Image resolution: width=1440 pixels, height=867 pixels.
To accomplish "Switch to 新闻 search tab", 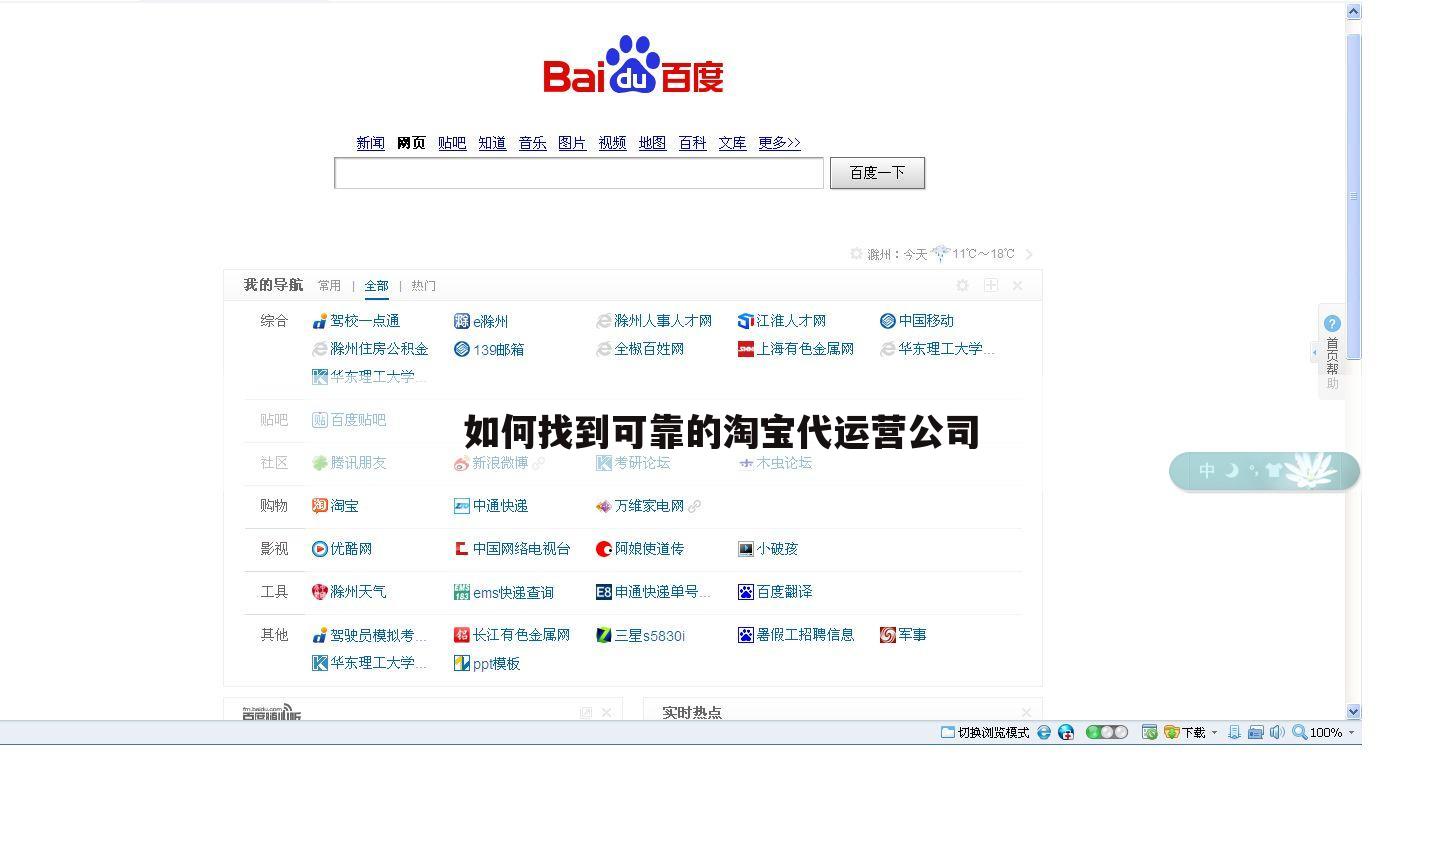I will pyautogui.click(x=370, y=143).
